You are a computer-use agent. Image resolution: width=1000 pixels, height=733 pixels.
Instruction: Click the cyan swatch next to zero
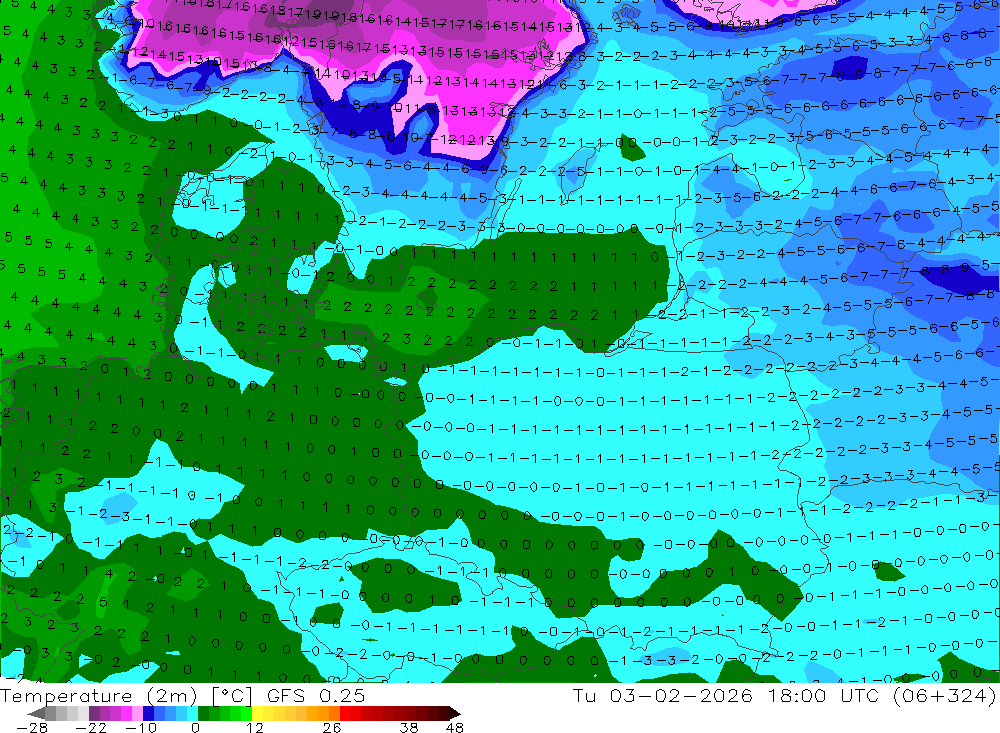192,713
